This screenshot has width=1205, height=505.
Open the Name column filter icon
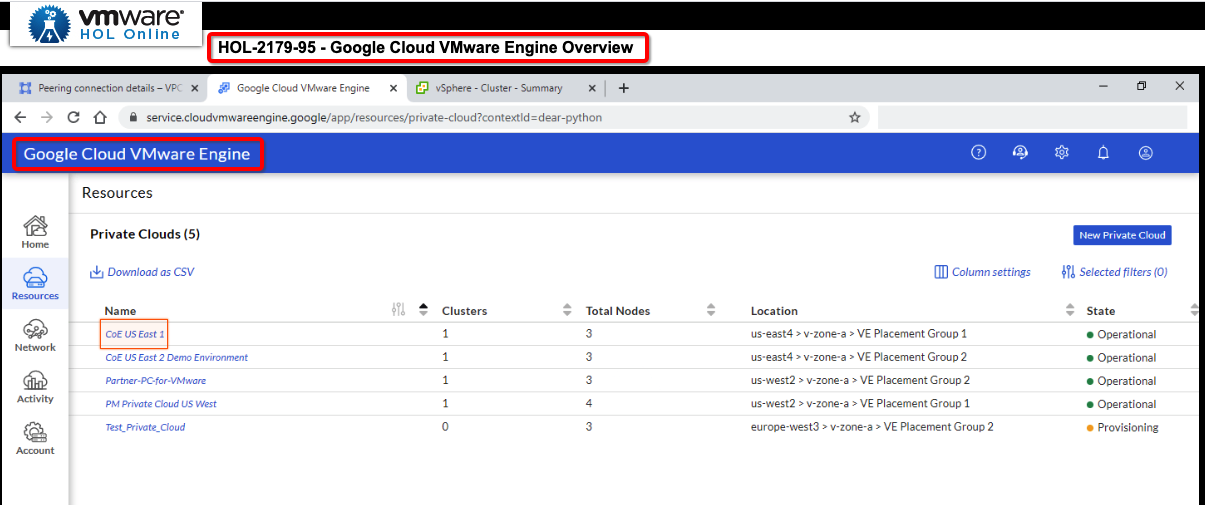pyautogui.click(x=399, y=310)
